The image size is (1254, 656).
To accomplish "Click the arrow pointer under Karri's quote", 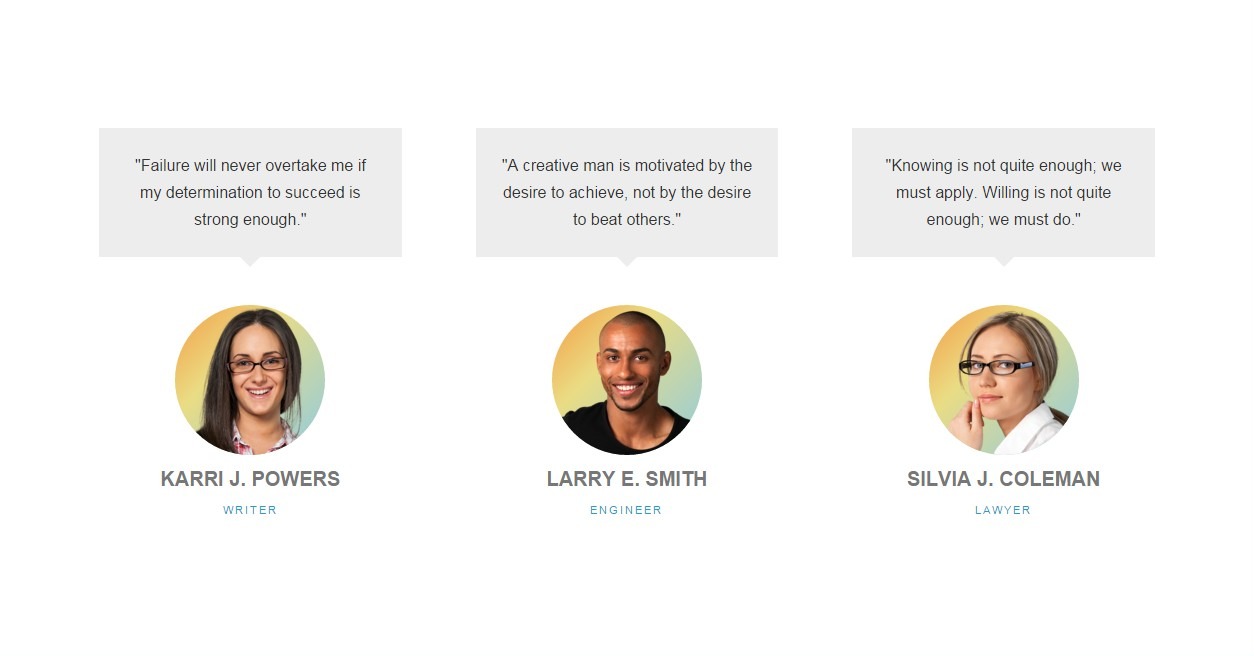I will 250,262.
